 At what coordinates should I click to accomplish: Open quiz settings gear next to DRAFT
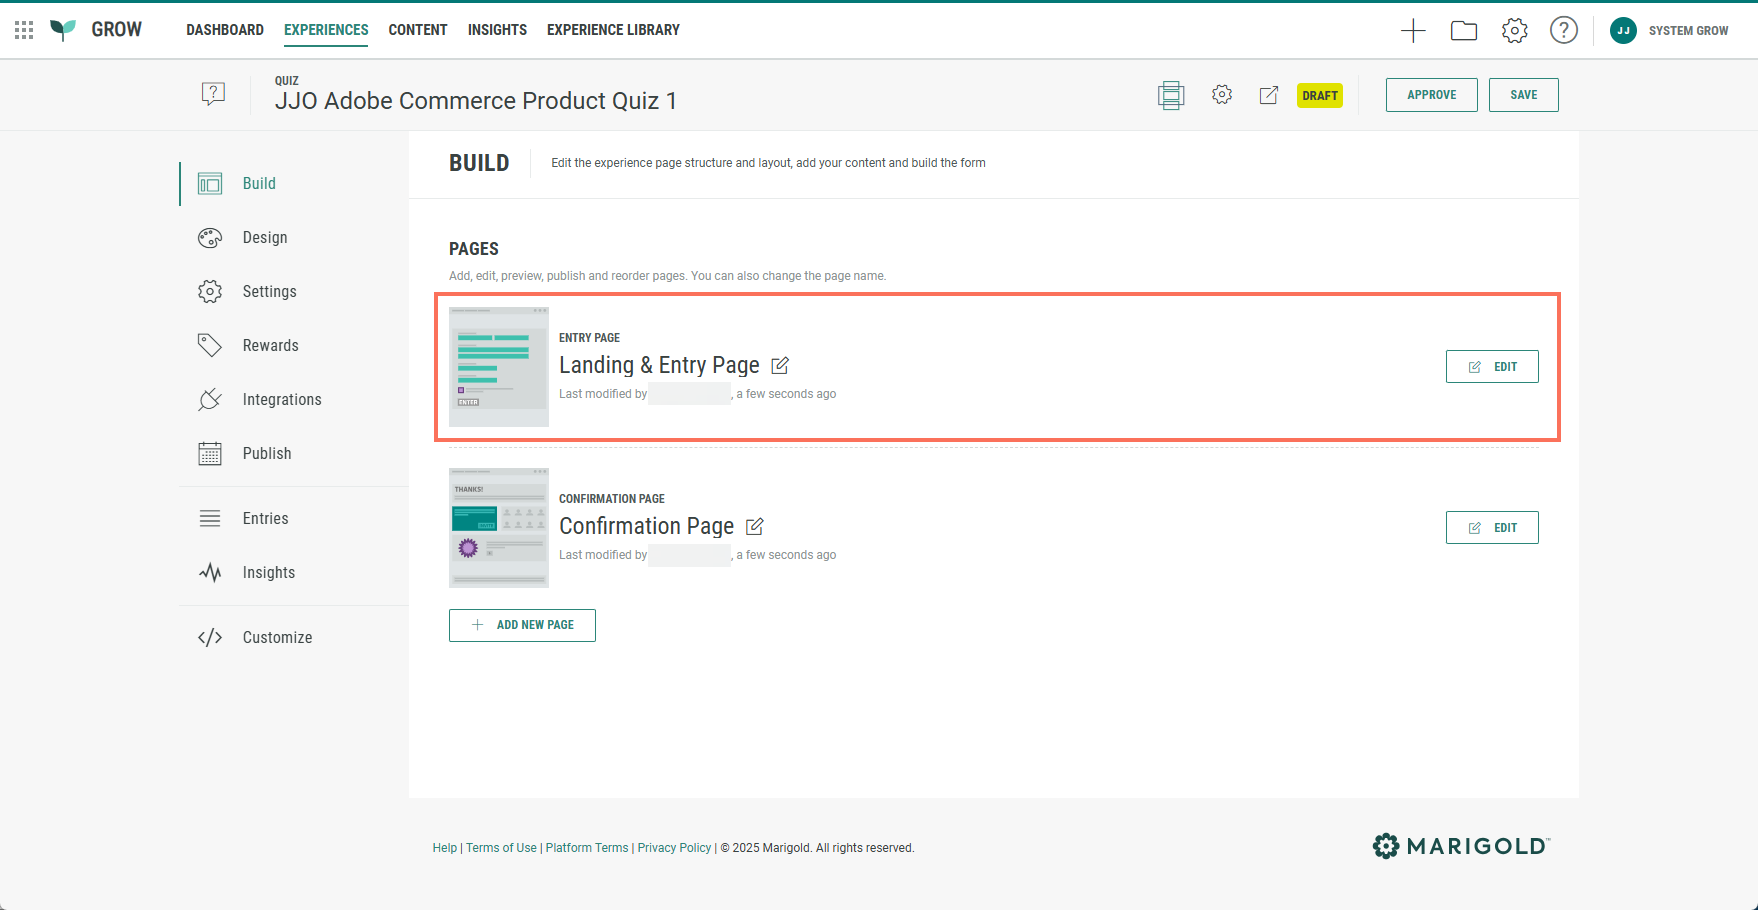tap(1221, 95)
